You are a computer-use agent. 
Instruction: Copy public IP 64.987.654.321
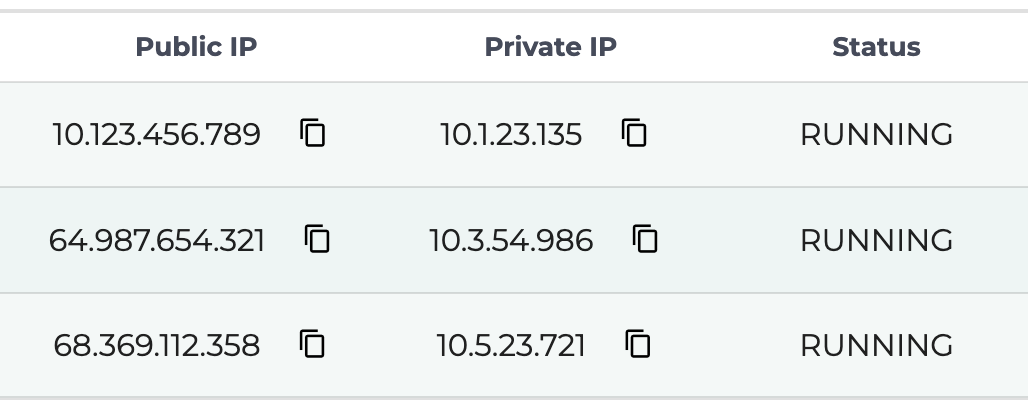pos(318,239)
